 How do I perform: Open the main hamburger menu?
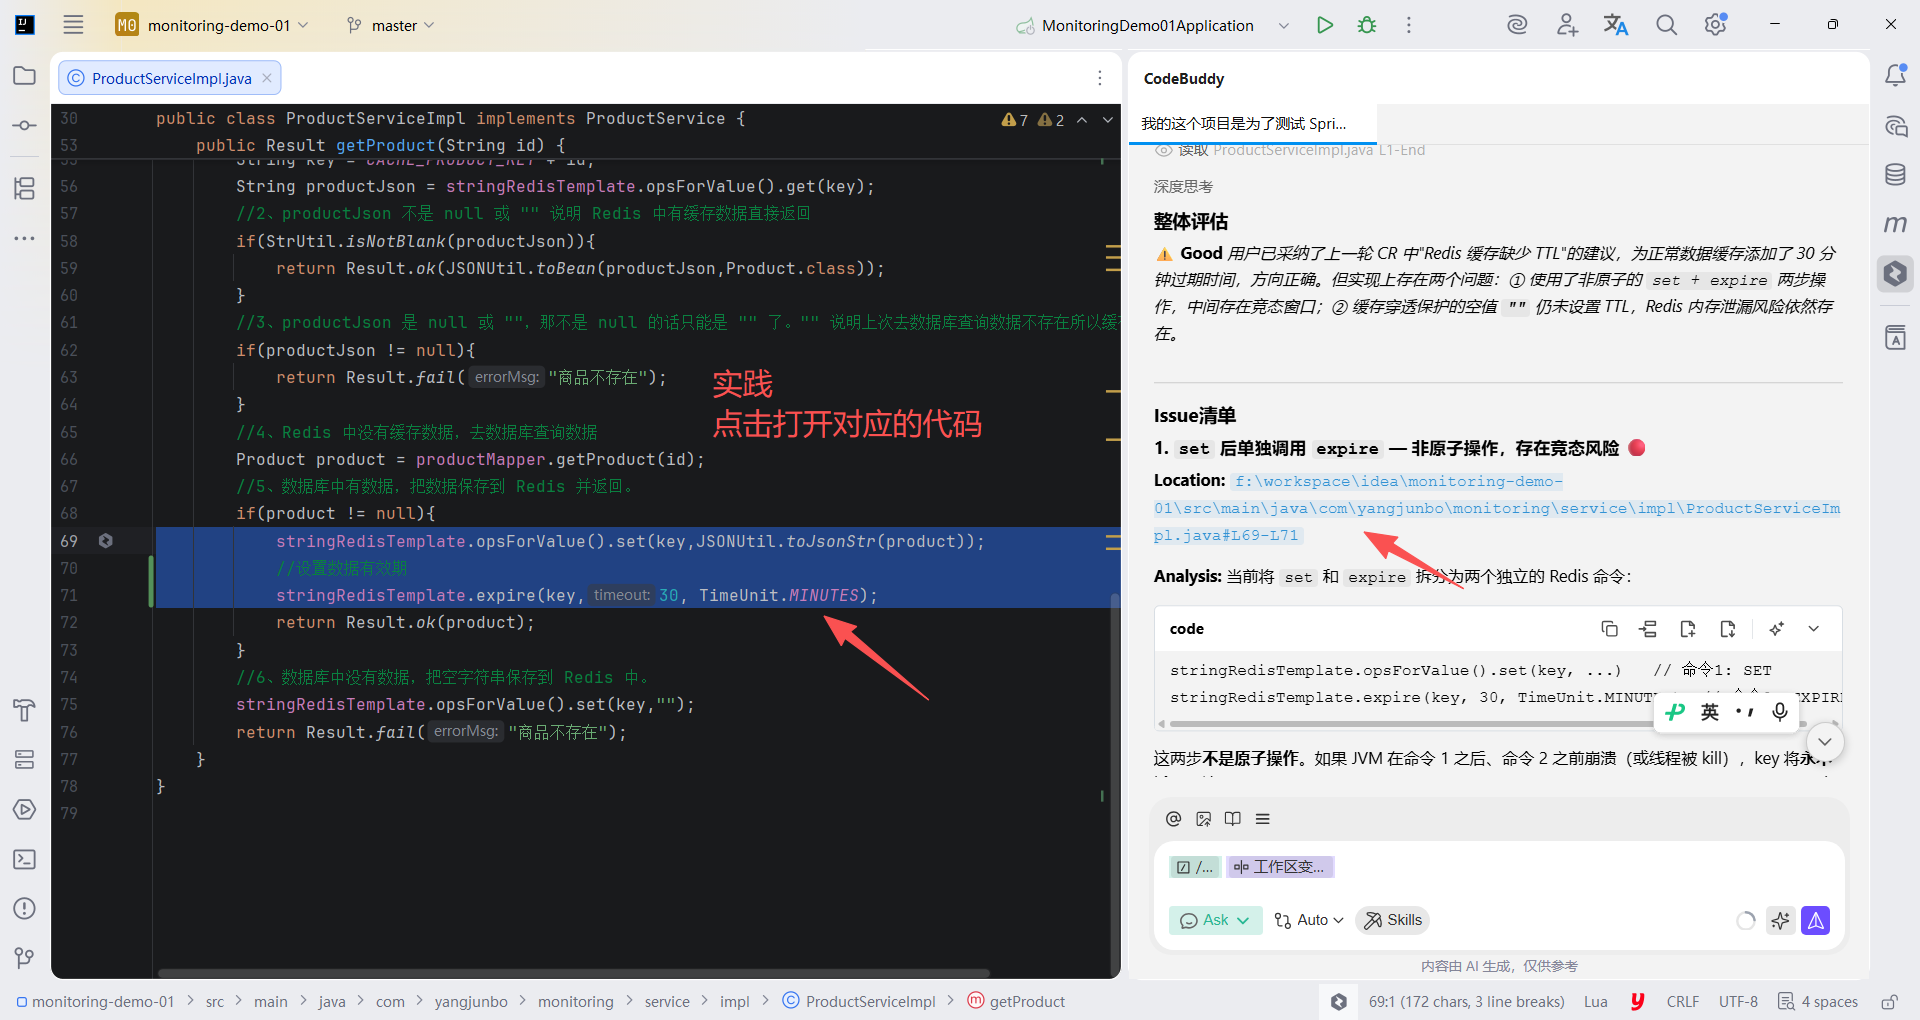click(x=73, y=25)
